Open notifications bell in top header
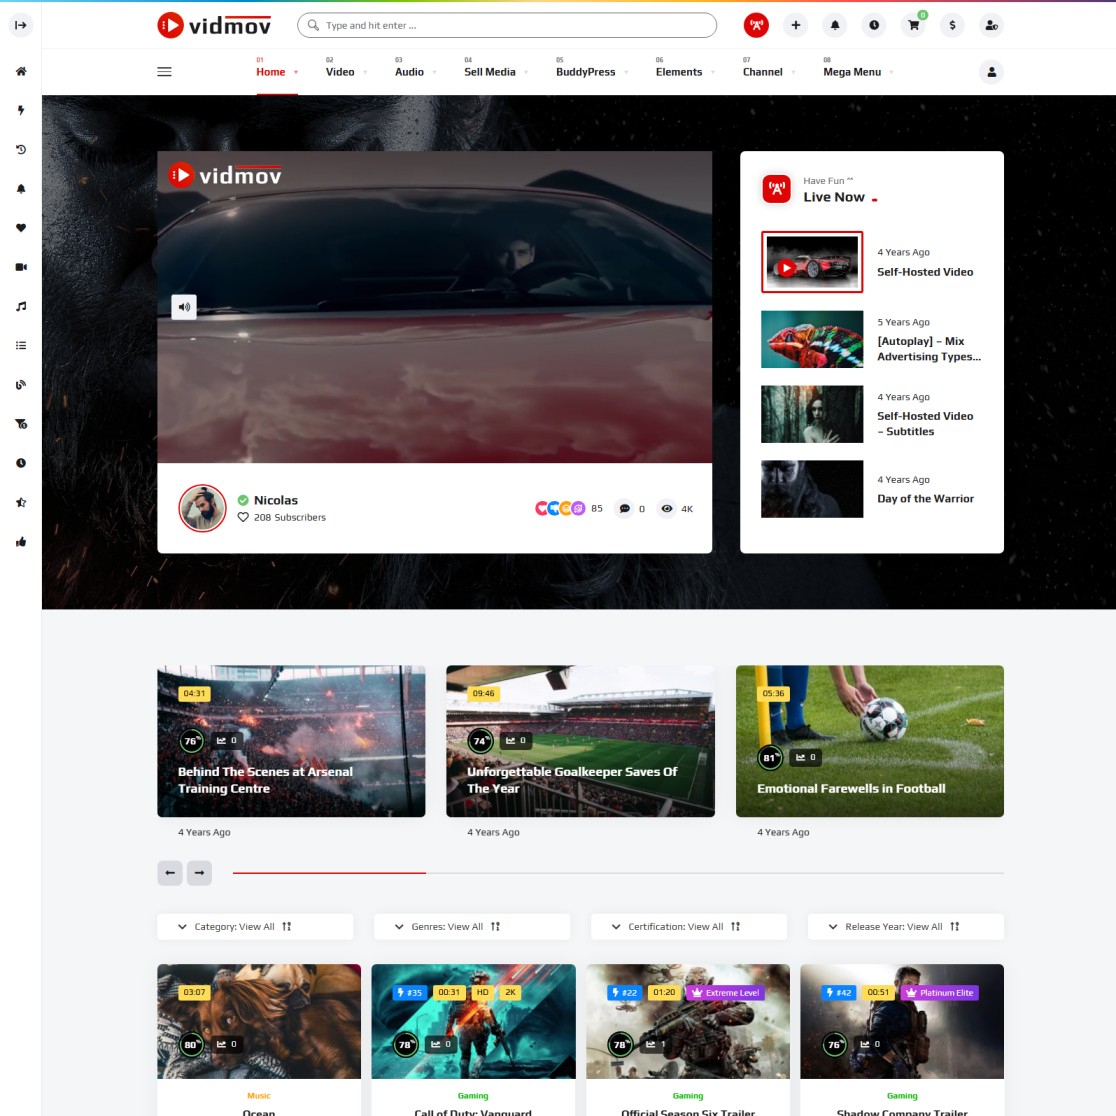Screen dimensions: 1116x1116 point(835,25)
